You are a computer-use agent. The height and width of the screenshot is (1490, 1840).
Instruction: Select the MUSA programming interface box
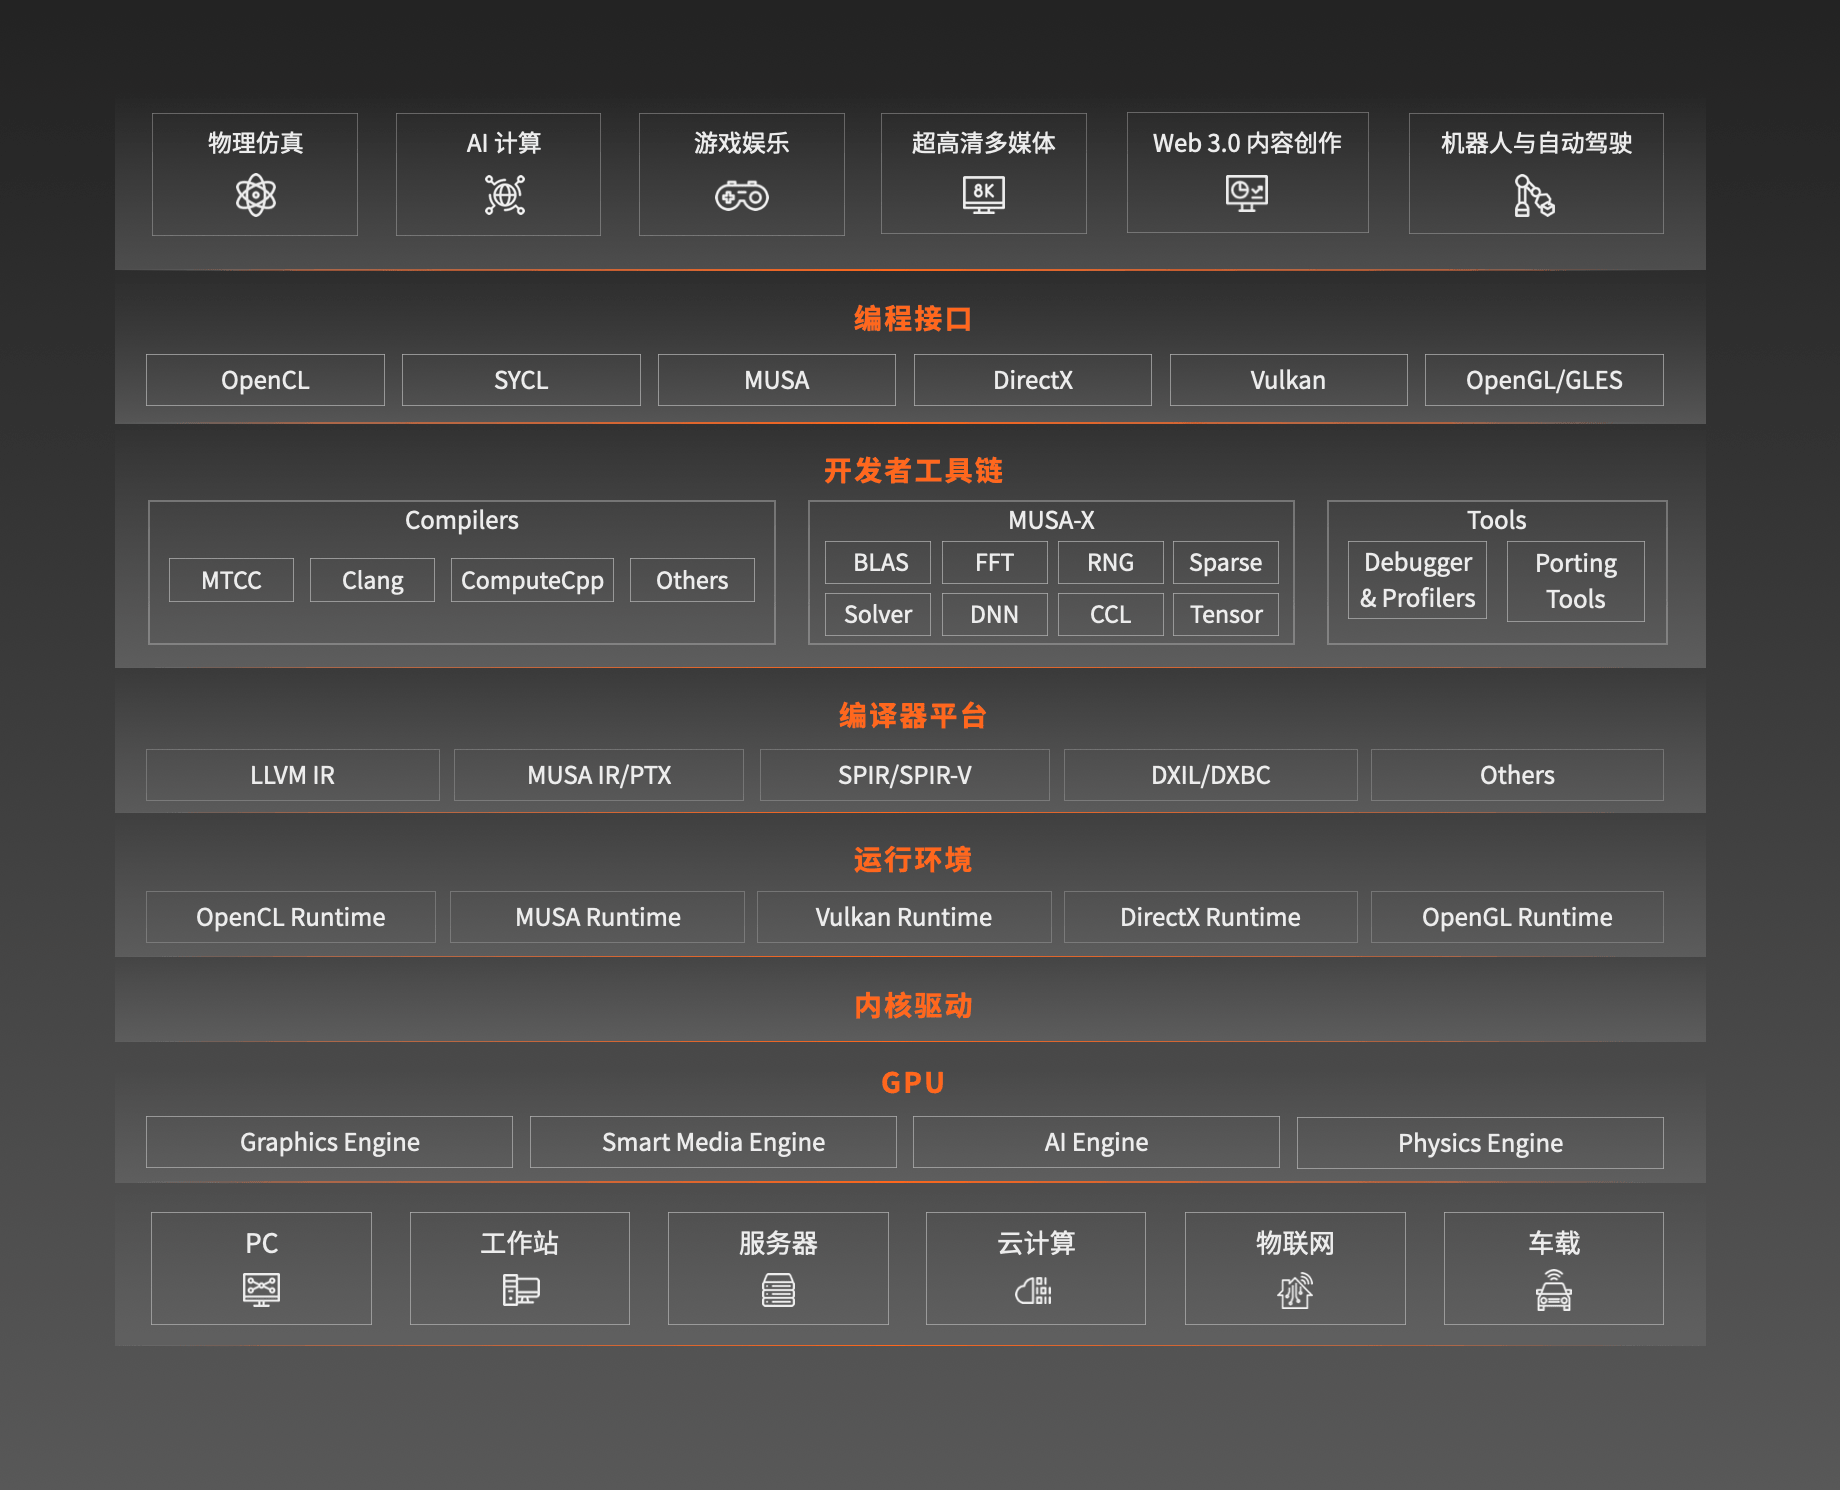[776, 380]
